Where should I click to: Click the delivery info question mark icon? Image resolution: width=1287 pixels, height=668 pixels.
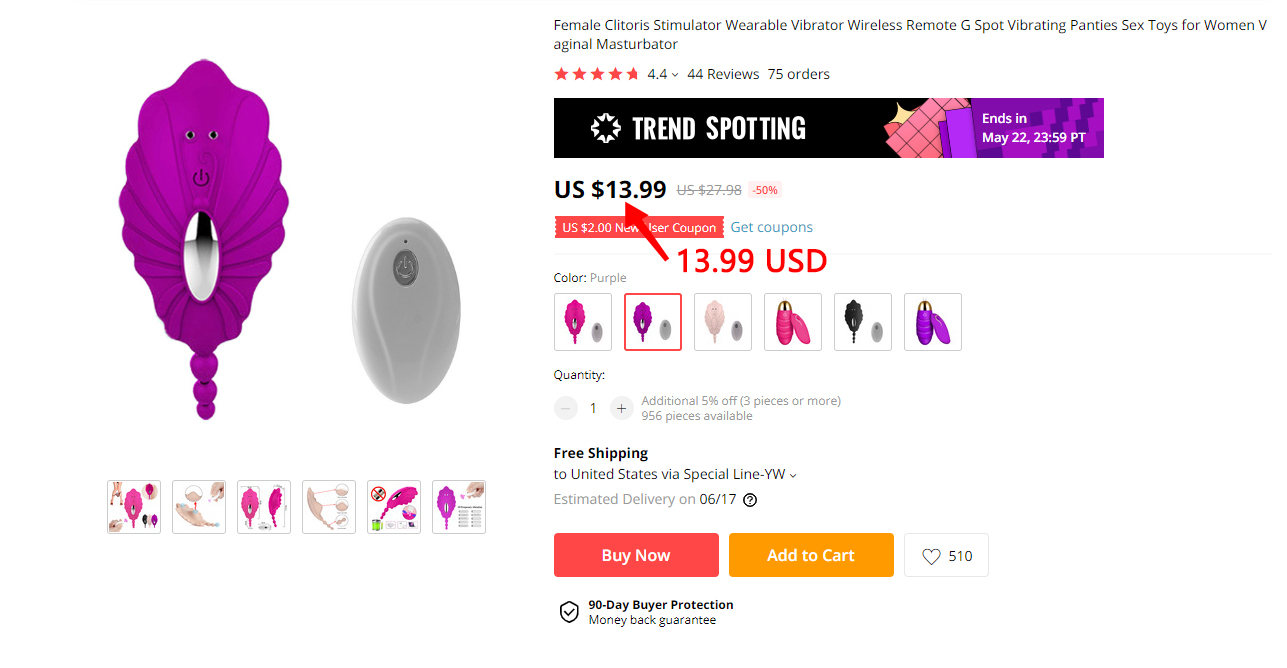pos(750,500)
